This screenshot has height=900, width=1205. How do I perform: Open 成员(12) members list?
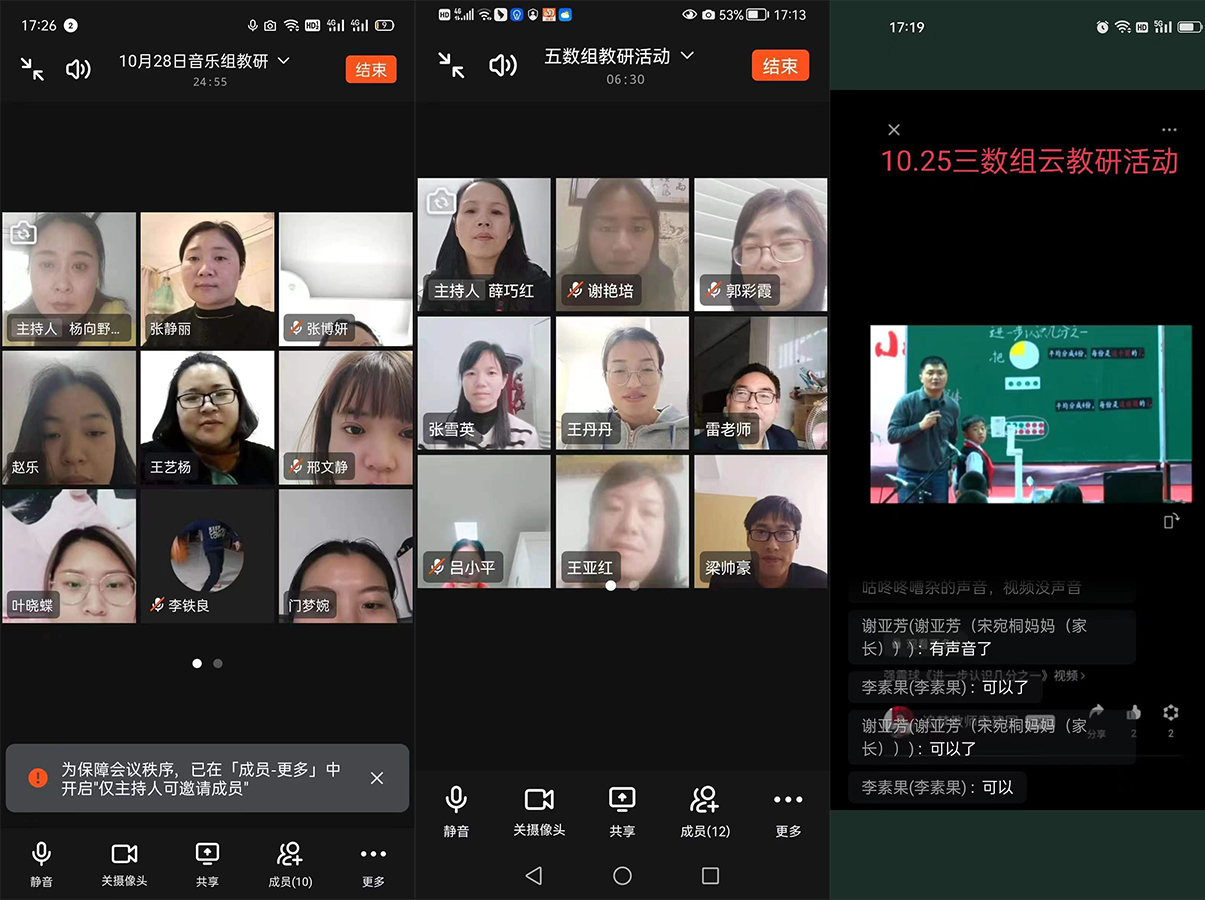point(705,808)
